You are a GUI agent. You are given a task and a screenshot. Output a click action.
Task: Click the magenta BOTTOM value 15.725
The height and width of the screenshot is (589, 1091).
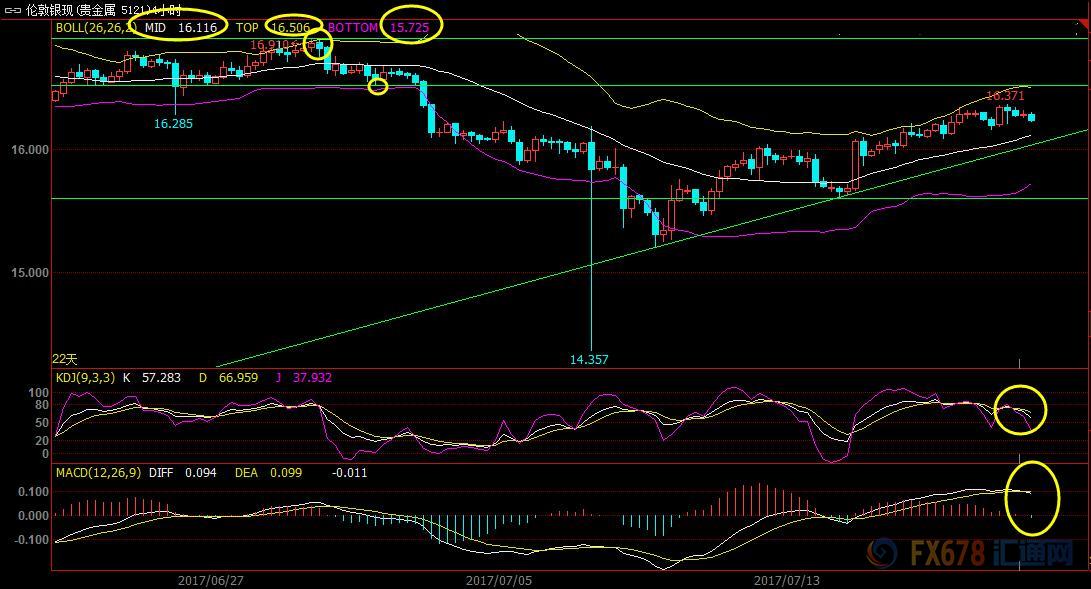point(413,28)
